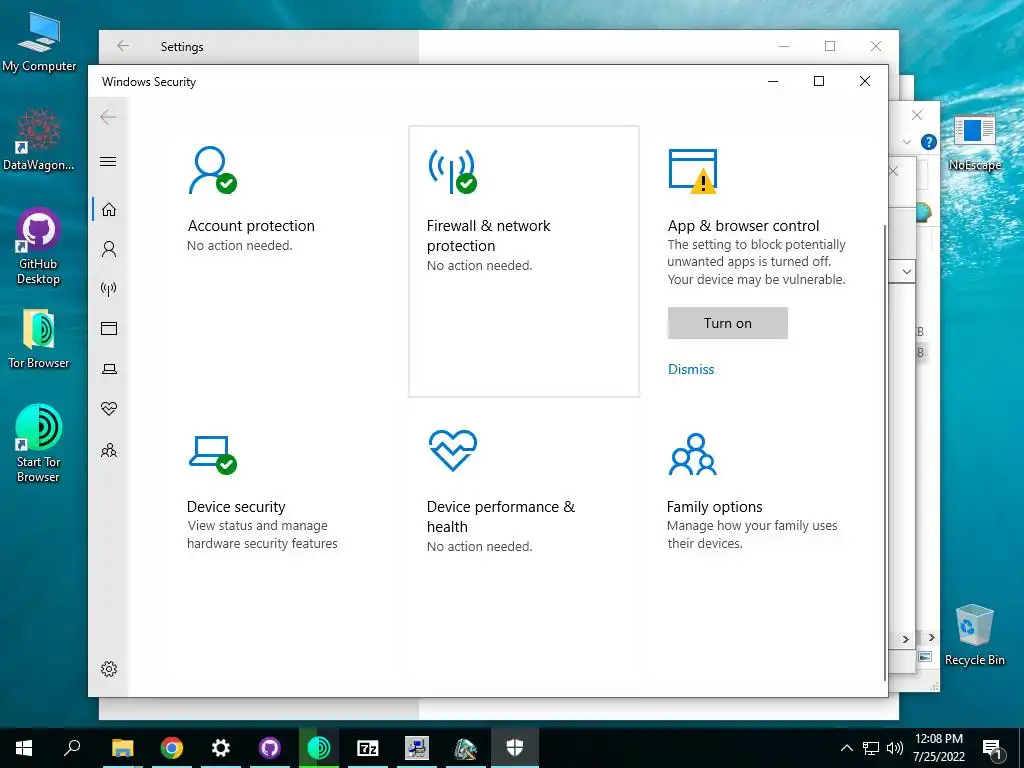The width and height of the screenshot is (1024, 768).
Task: Click Windows Security shield in taskbar
Action: point(515,748)
